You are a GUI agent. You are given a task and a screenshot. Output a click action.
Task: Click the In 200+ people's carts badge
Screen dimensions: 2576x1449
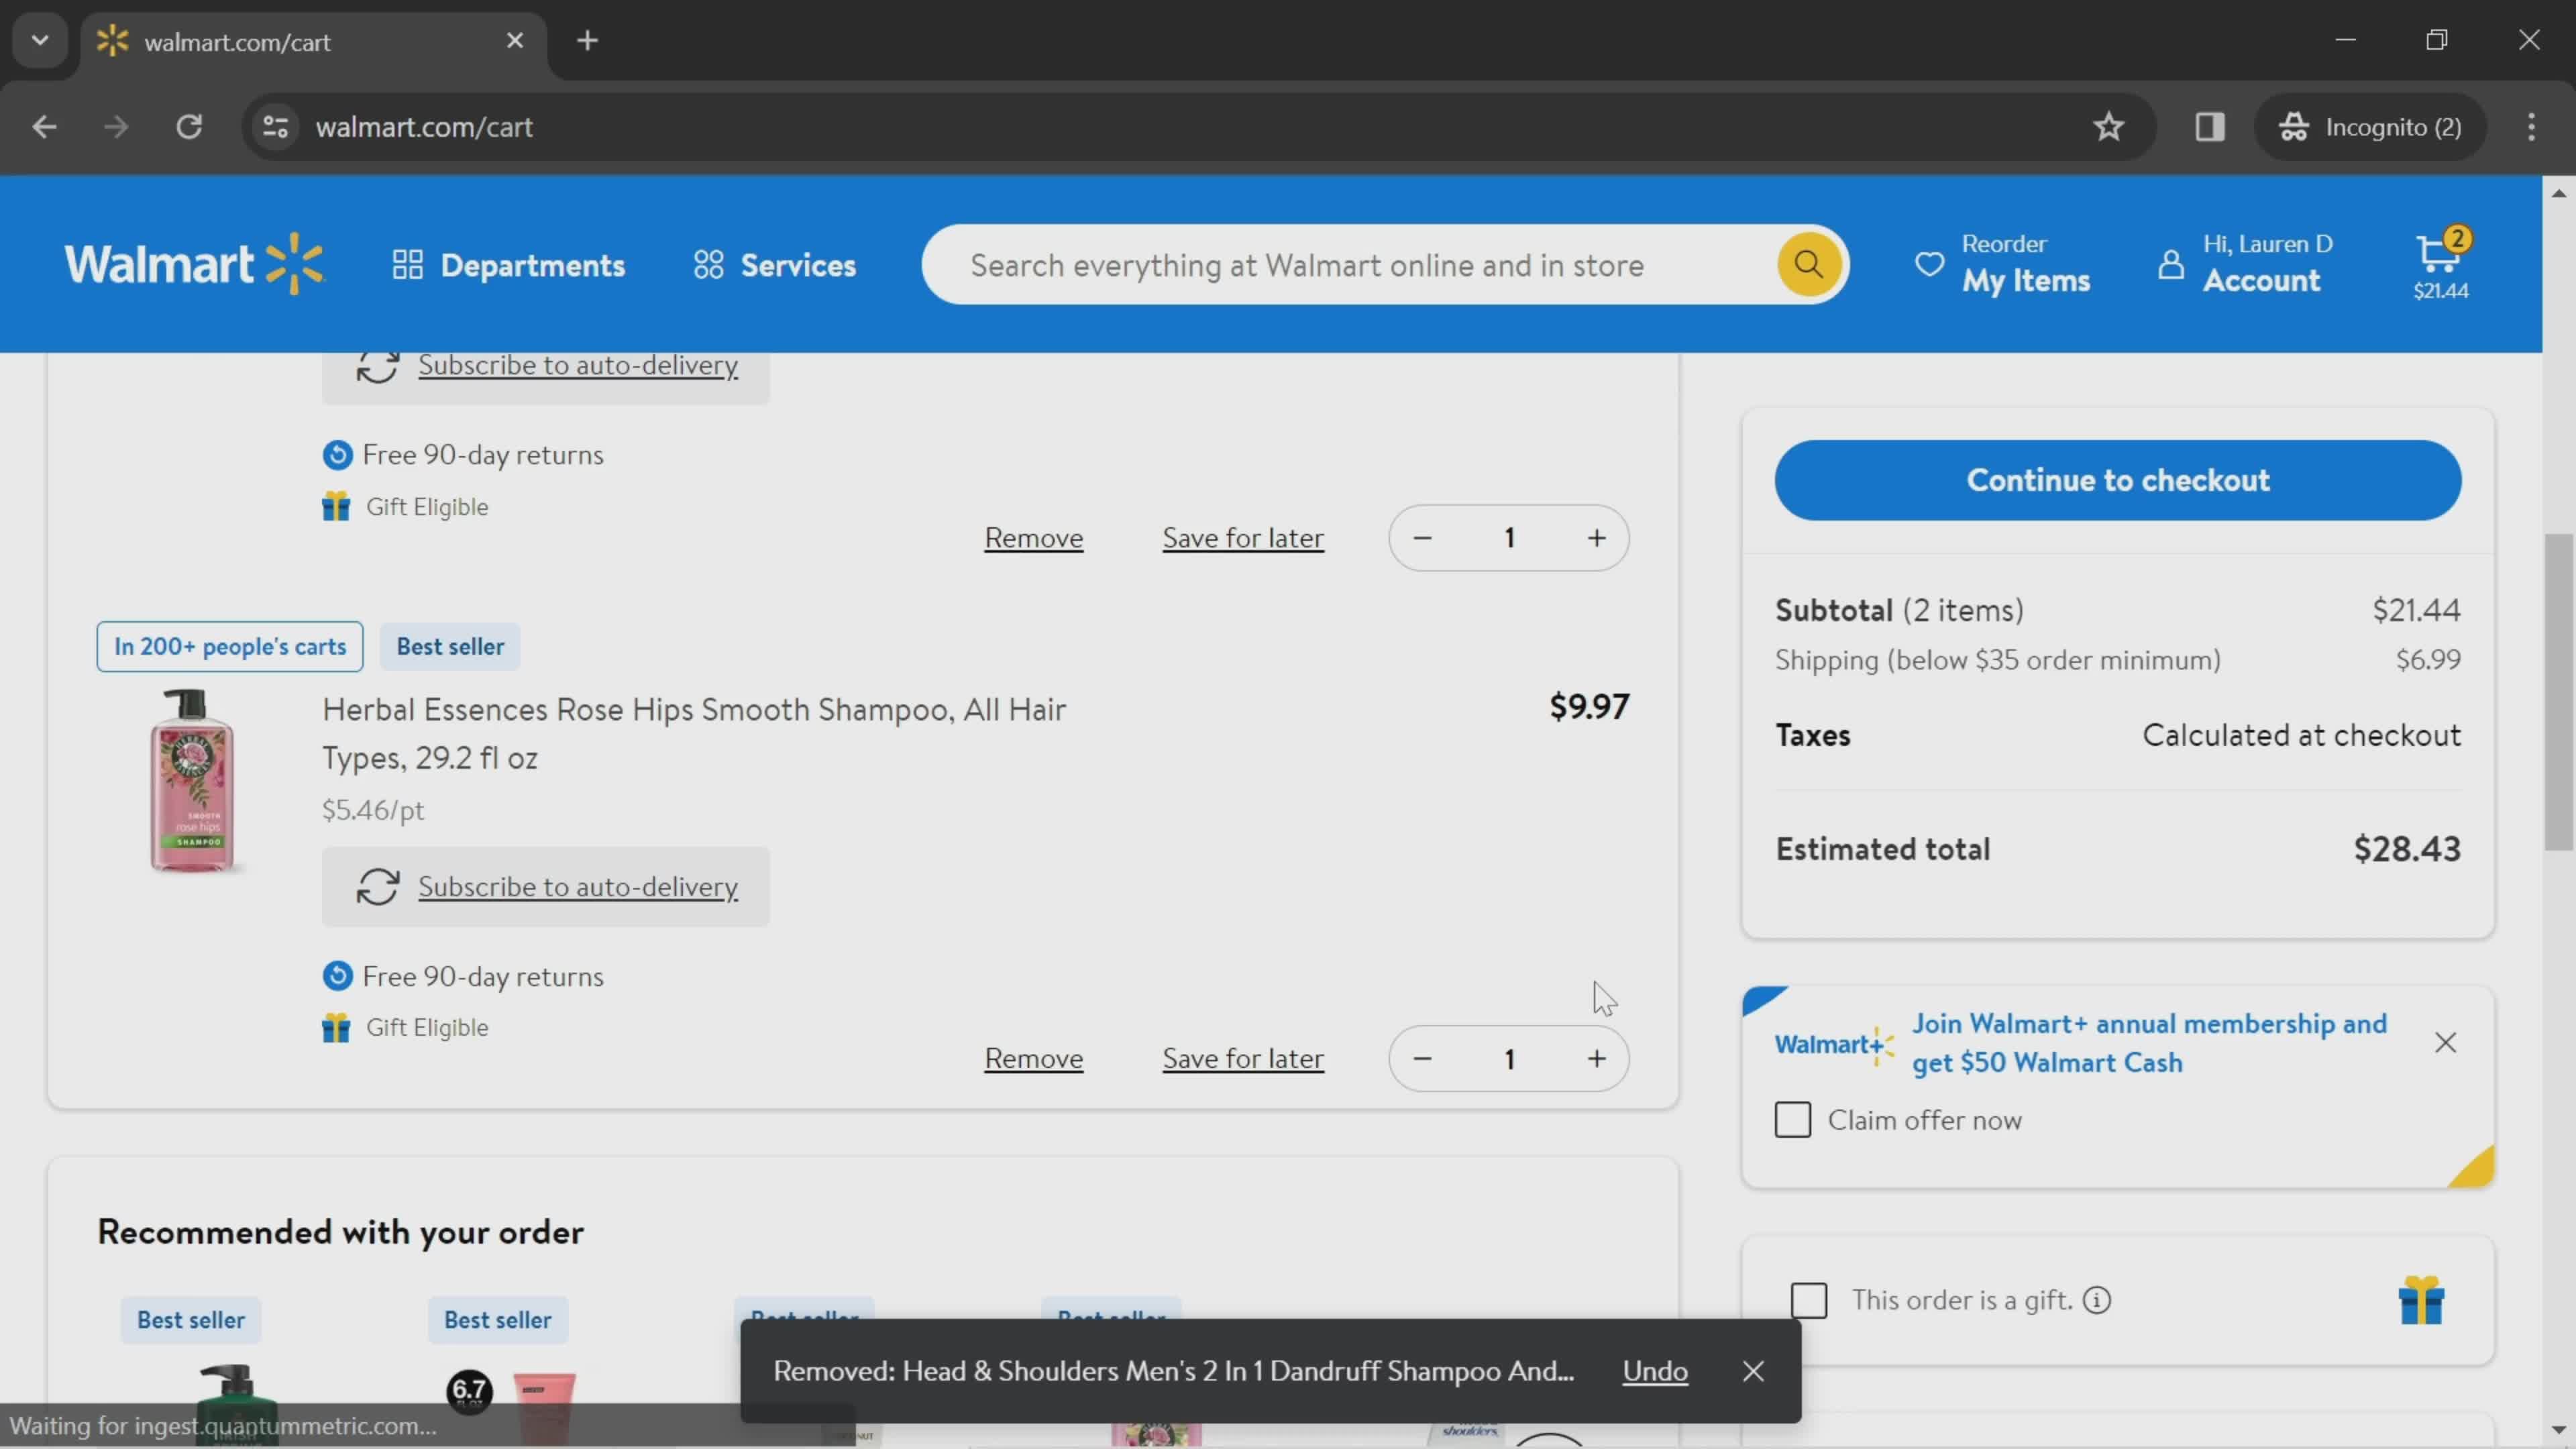pyautogui.click(x=230, y=647)
